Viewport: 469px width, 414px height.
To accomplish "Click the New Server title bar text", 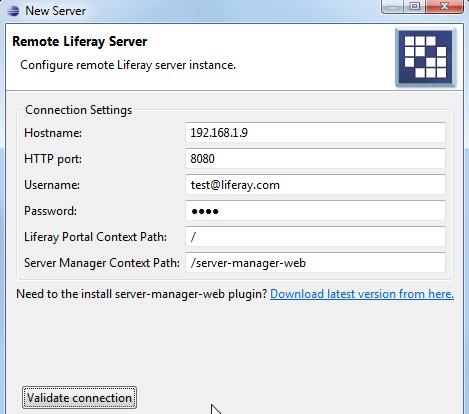I will (56, 11).
